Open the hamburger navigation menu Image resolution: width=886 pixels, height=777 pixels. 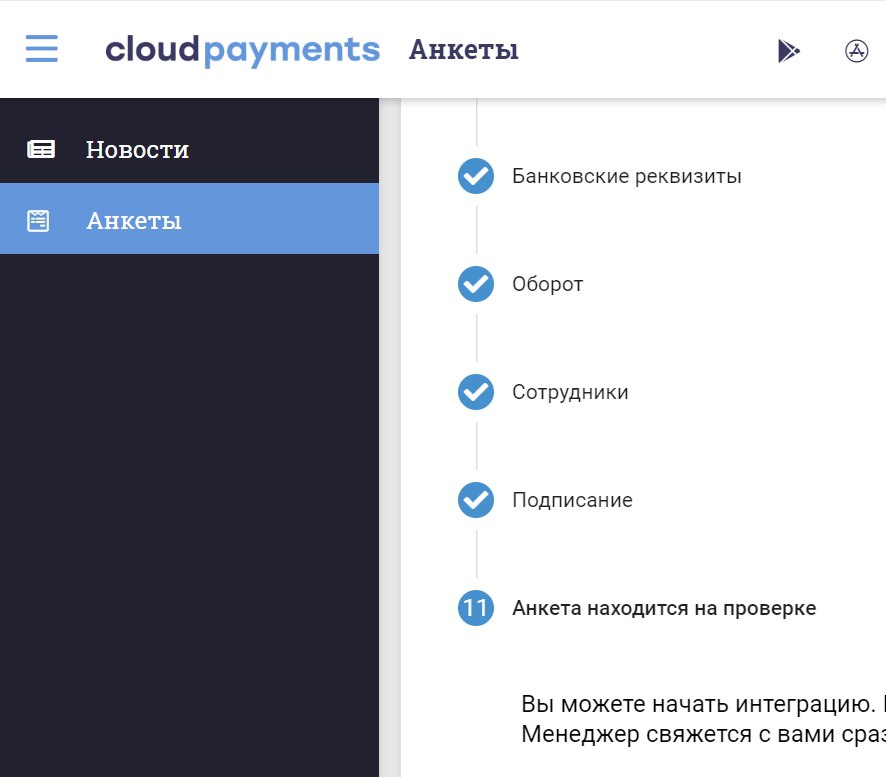click(x=42, y=49)
